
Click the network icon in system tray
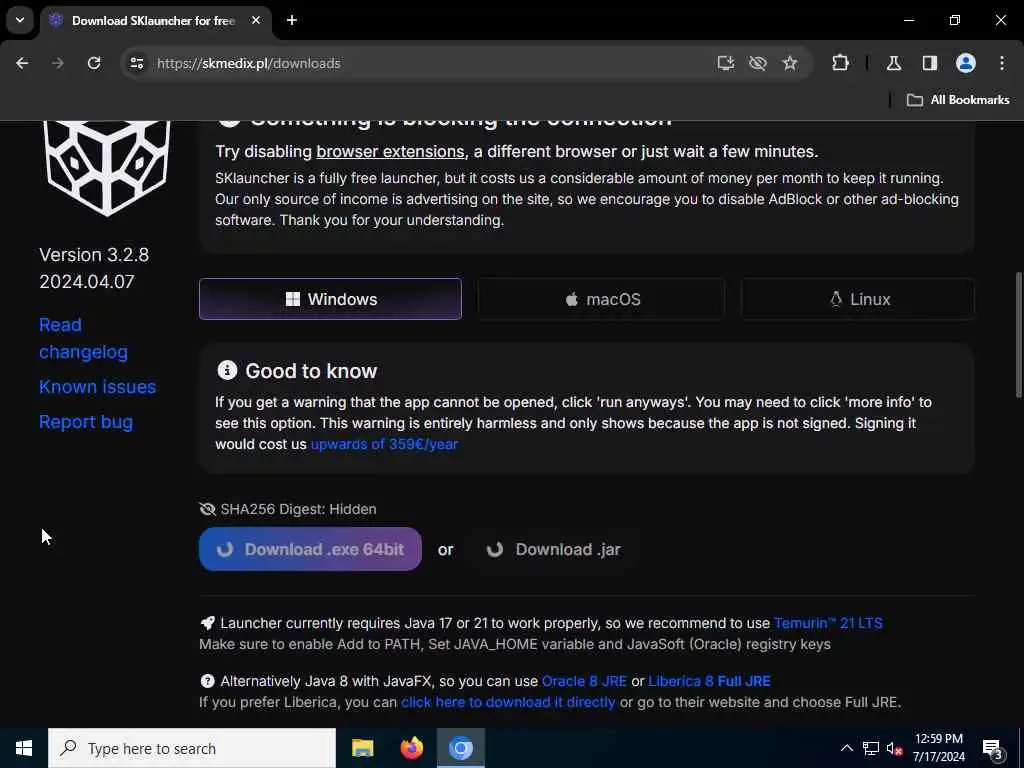click(x=871, y=748)
